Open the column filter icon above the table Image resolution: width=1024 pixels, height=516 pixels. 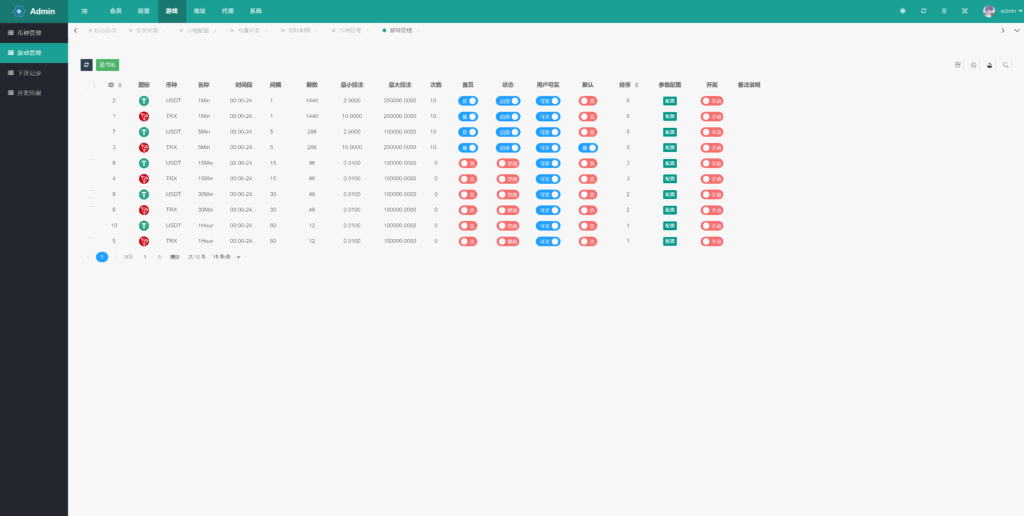point(958,64)
